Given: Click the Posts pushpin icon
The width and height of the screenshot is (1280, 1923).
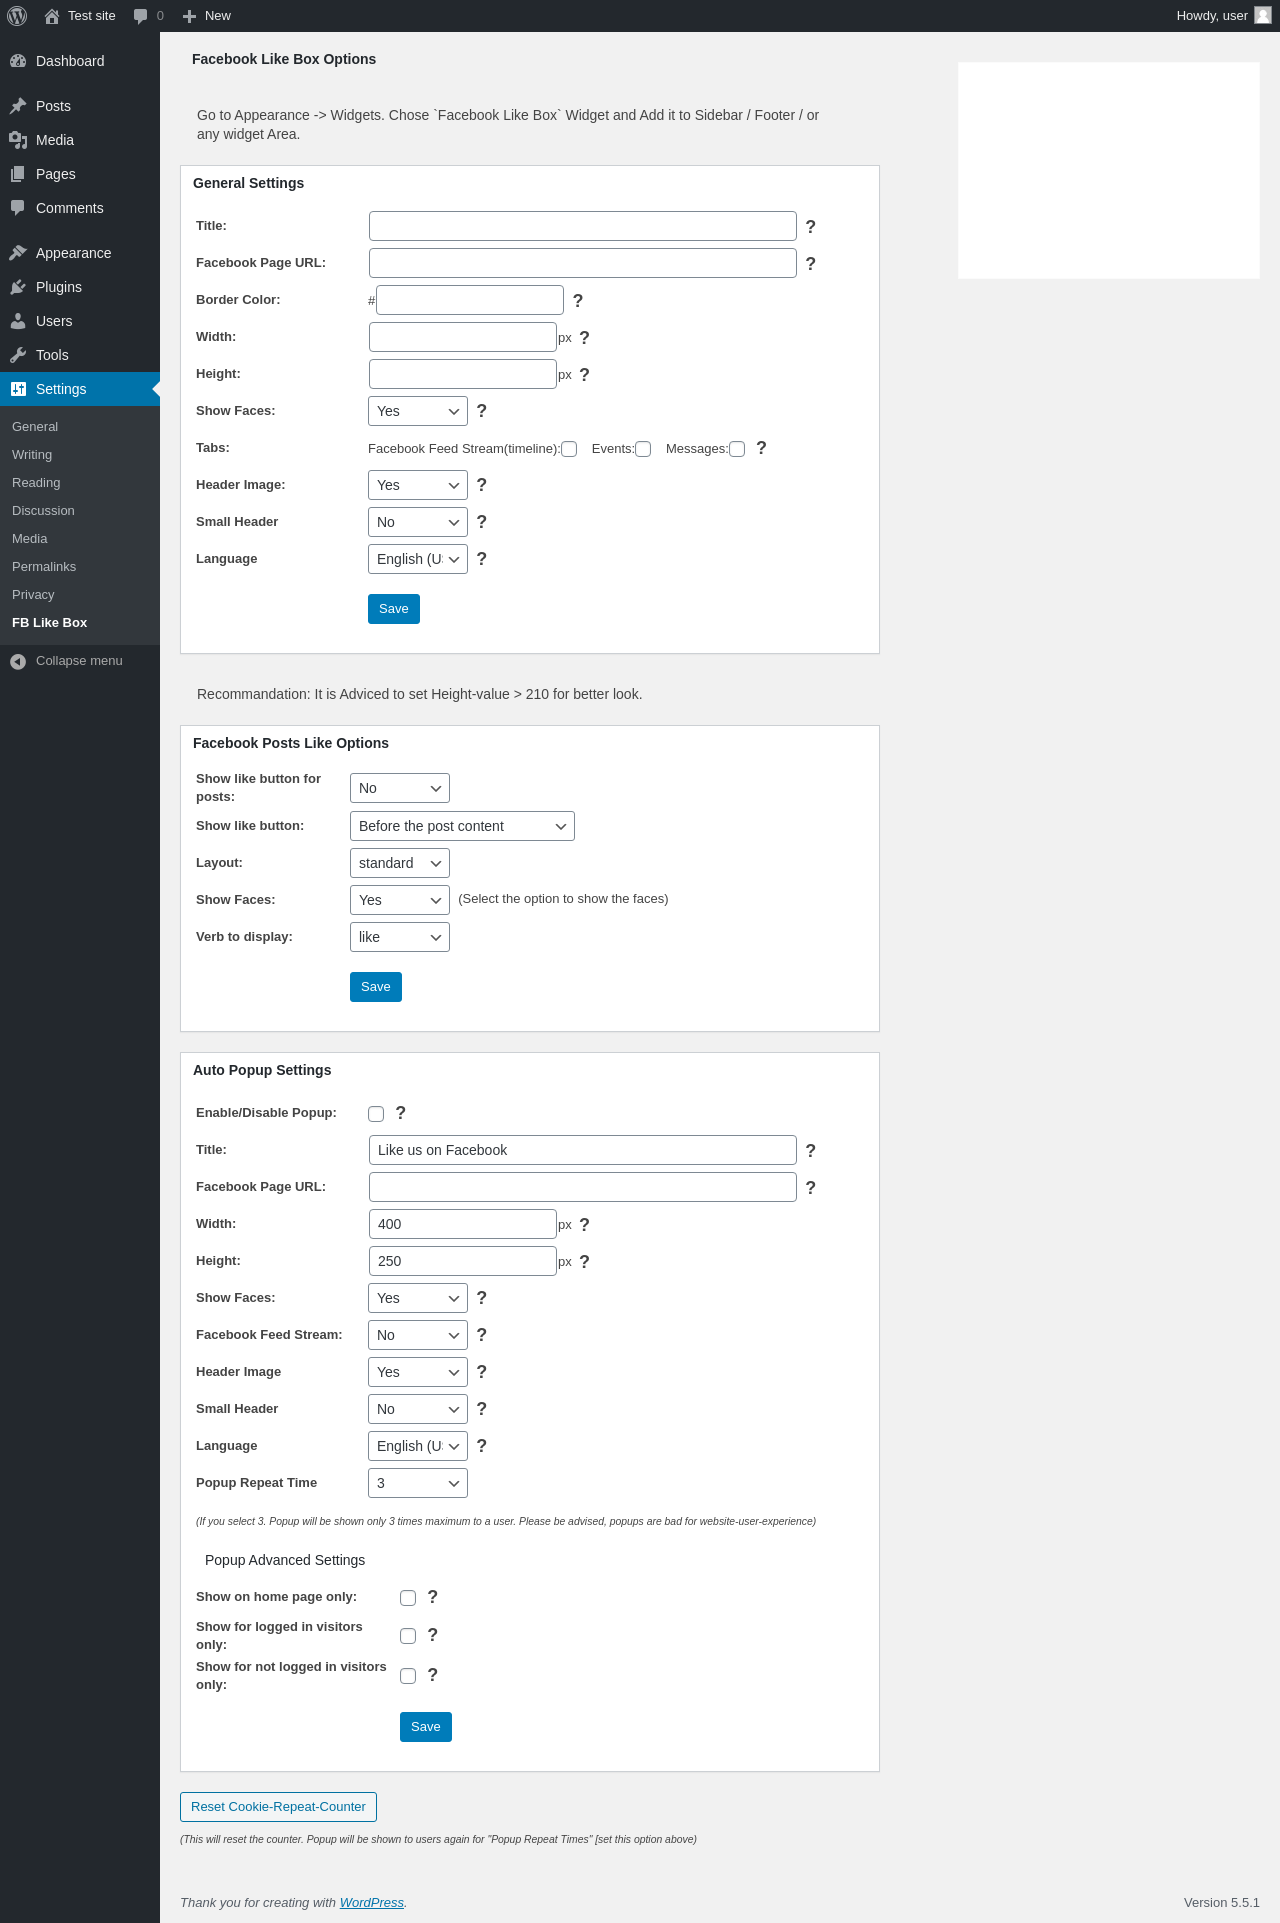Looking at the screenshot, I should coord(18,106).
